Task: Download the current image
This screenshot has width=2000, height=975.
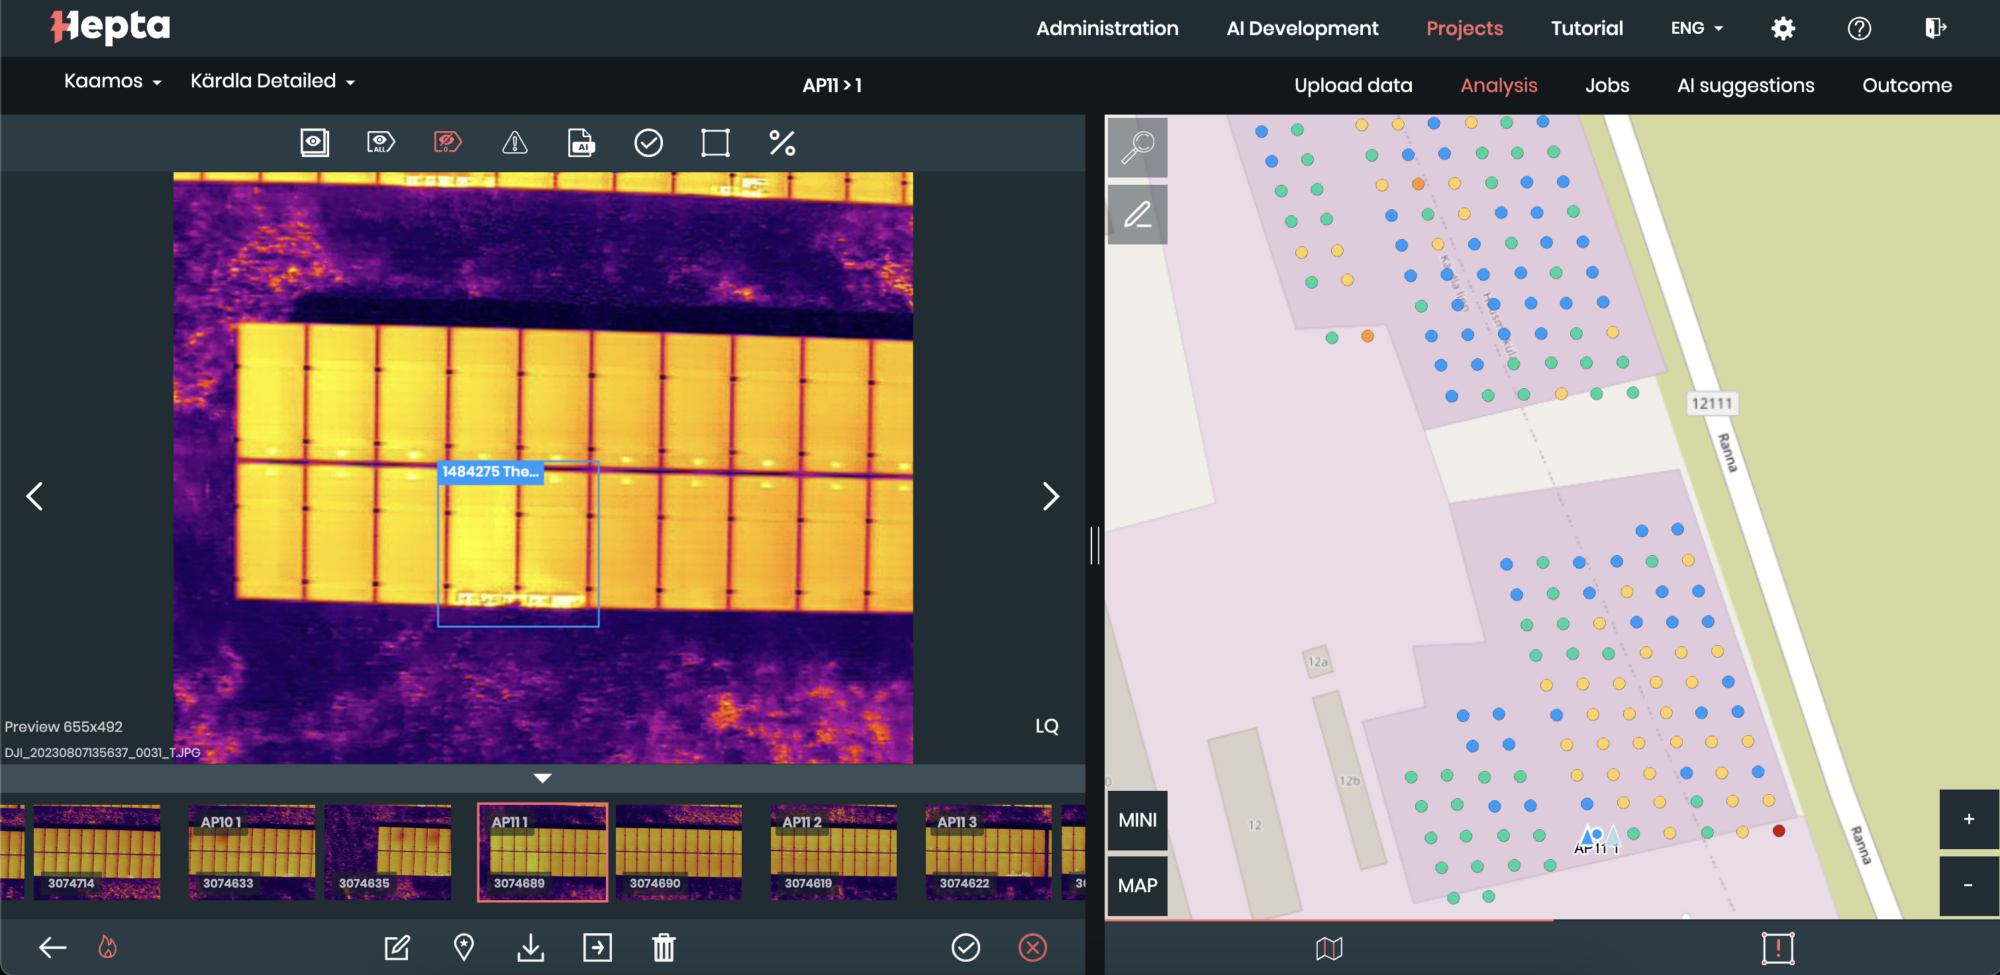Action: [531, 947]
